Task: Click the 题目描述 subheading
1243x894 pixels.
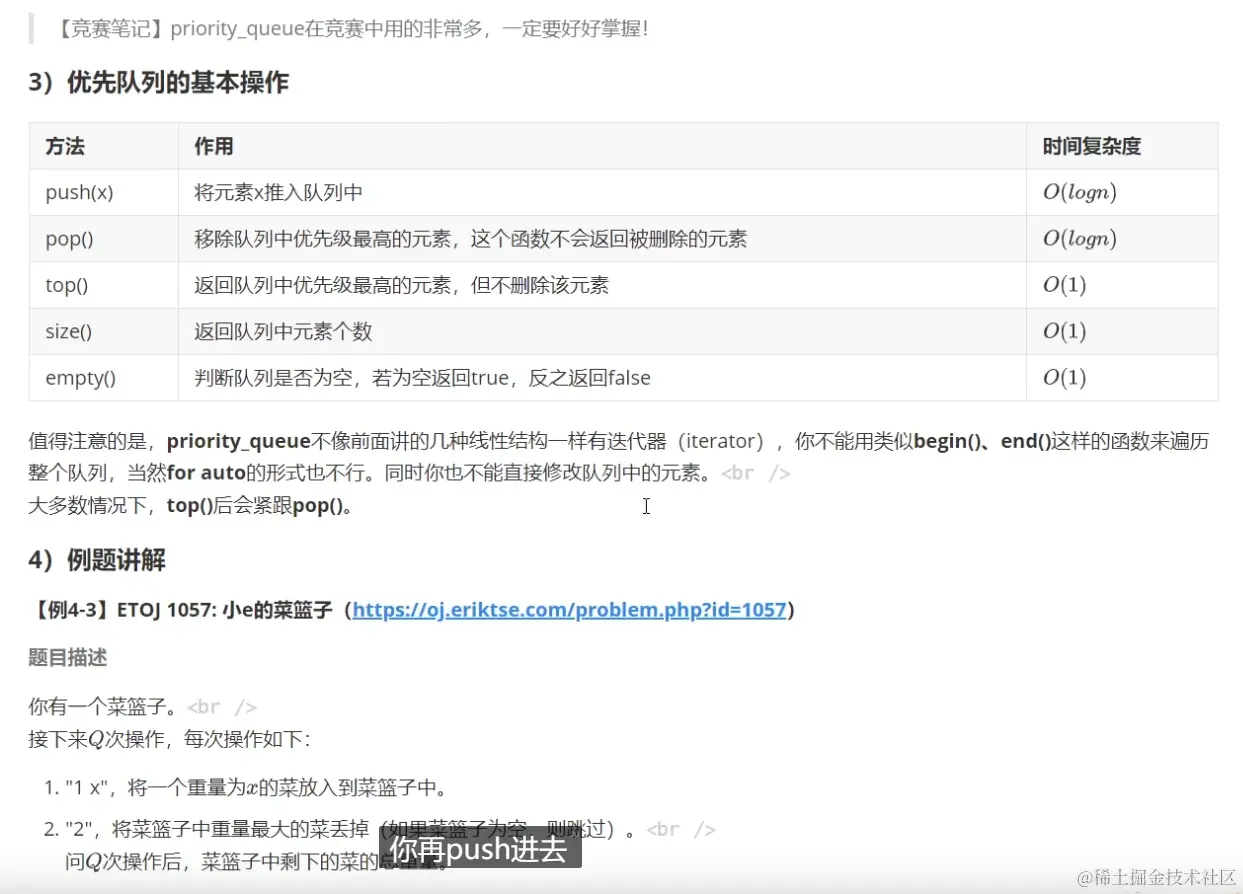Action: (x=68, y=657)
